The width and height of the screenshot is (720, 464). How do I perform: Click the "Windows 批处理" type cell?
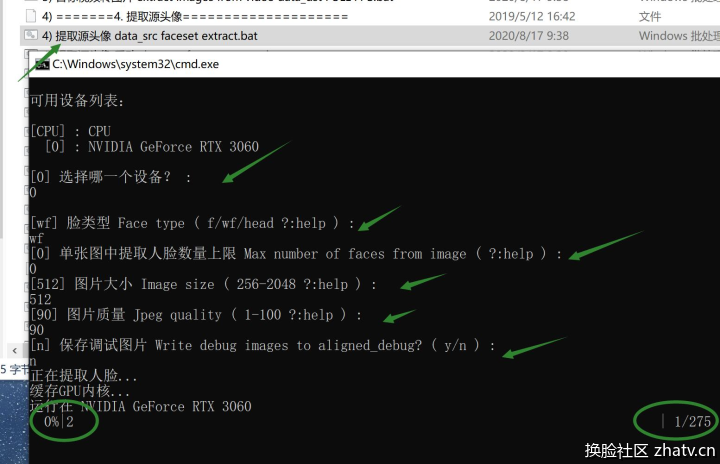click(679, 36)
